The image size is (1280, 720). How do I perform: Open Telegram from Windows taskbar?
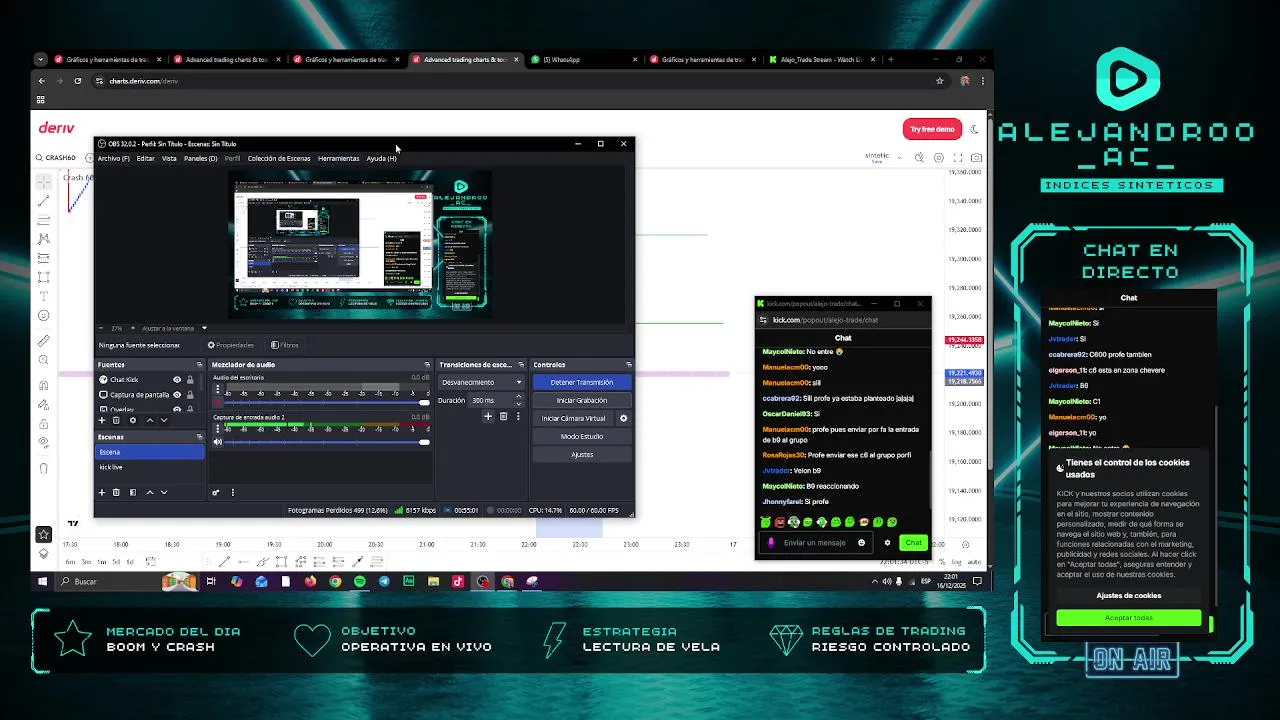click(x=384, y=581)
